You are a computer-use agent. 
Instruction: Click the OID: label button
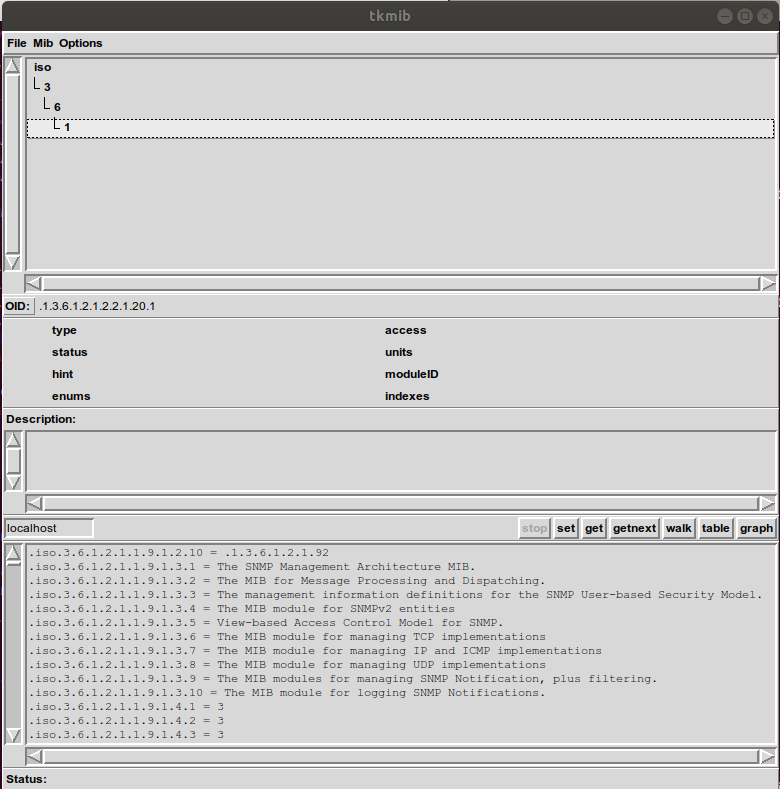[18, 306]
